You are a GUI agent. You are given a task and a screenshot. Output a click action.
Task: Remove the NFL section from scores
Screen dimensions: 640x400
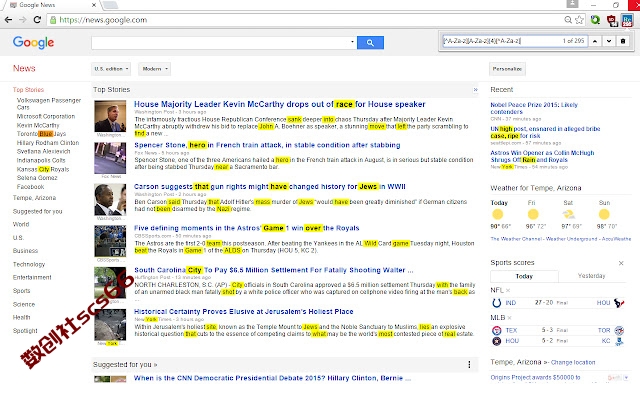point(508,290)
